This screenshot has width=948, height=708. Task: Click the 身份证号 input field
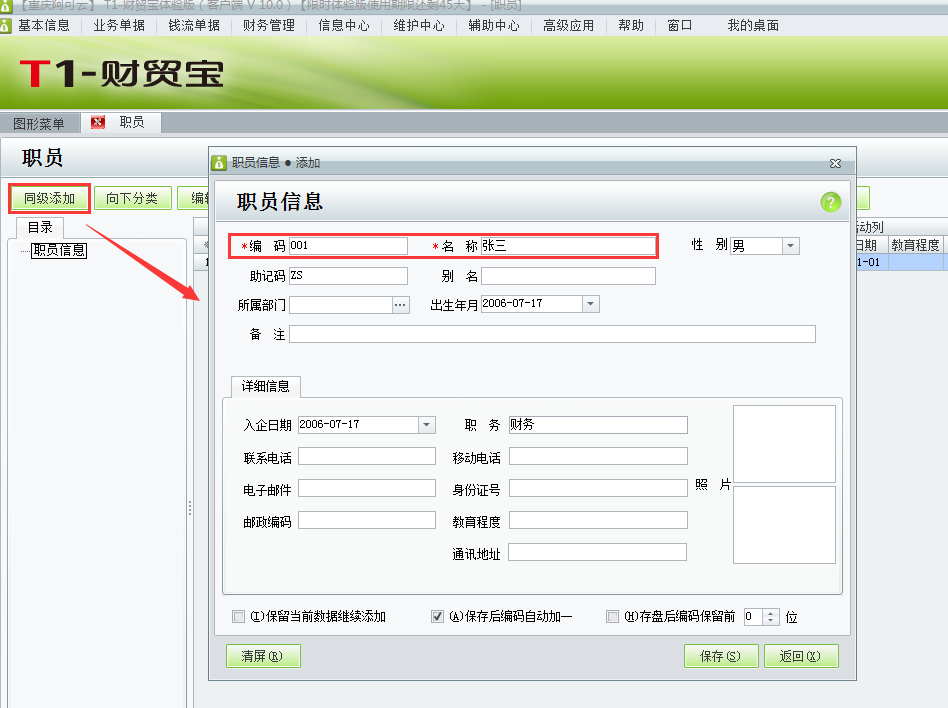pyautogui.click(x=598, y=488)
